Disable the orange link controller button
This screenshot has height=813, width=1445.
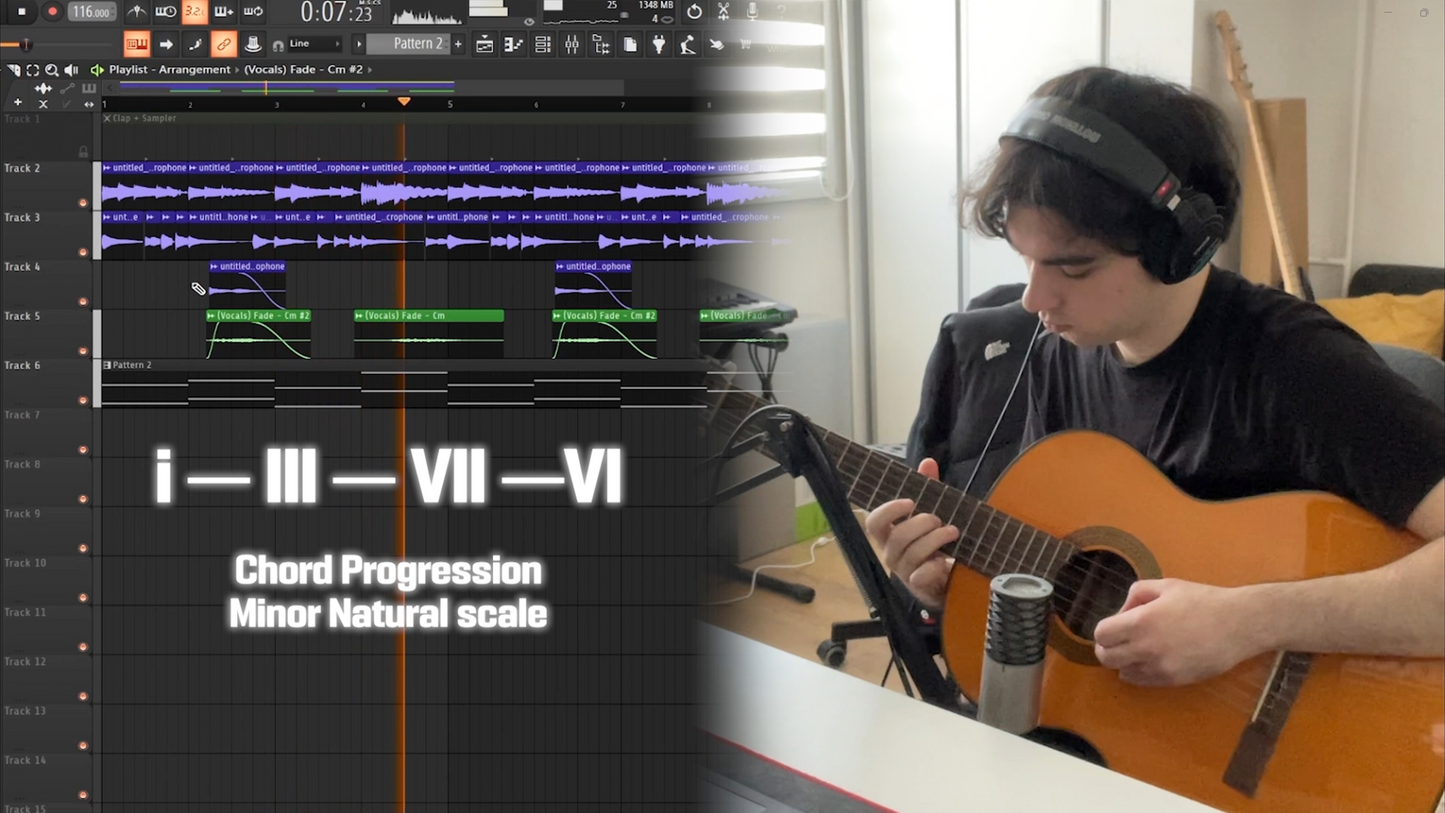(x=224, y=44)
